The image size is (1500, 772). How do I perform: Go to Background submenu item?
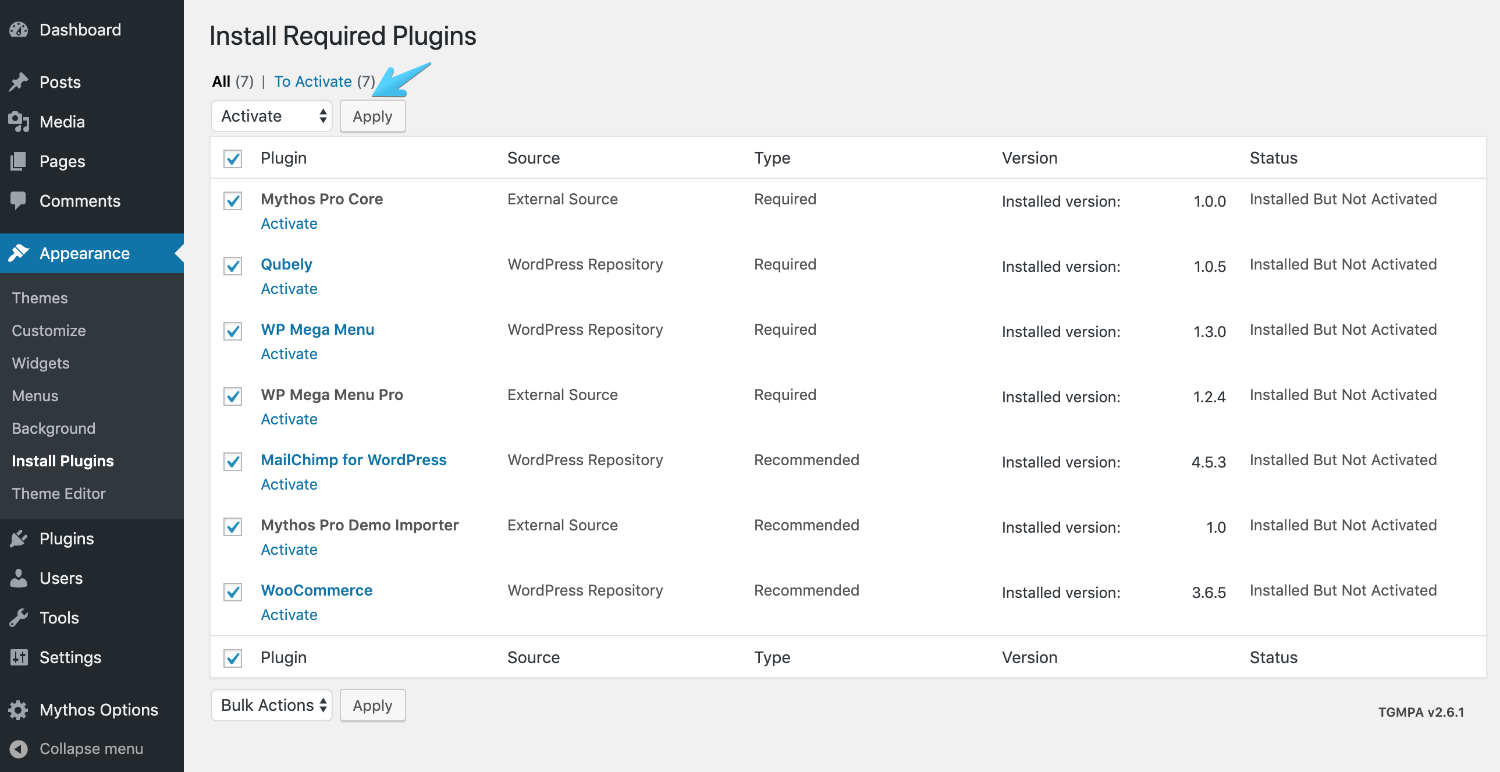[x=54, y=429]
